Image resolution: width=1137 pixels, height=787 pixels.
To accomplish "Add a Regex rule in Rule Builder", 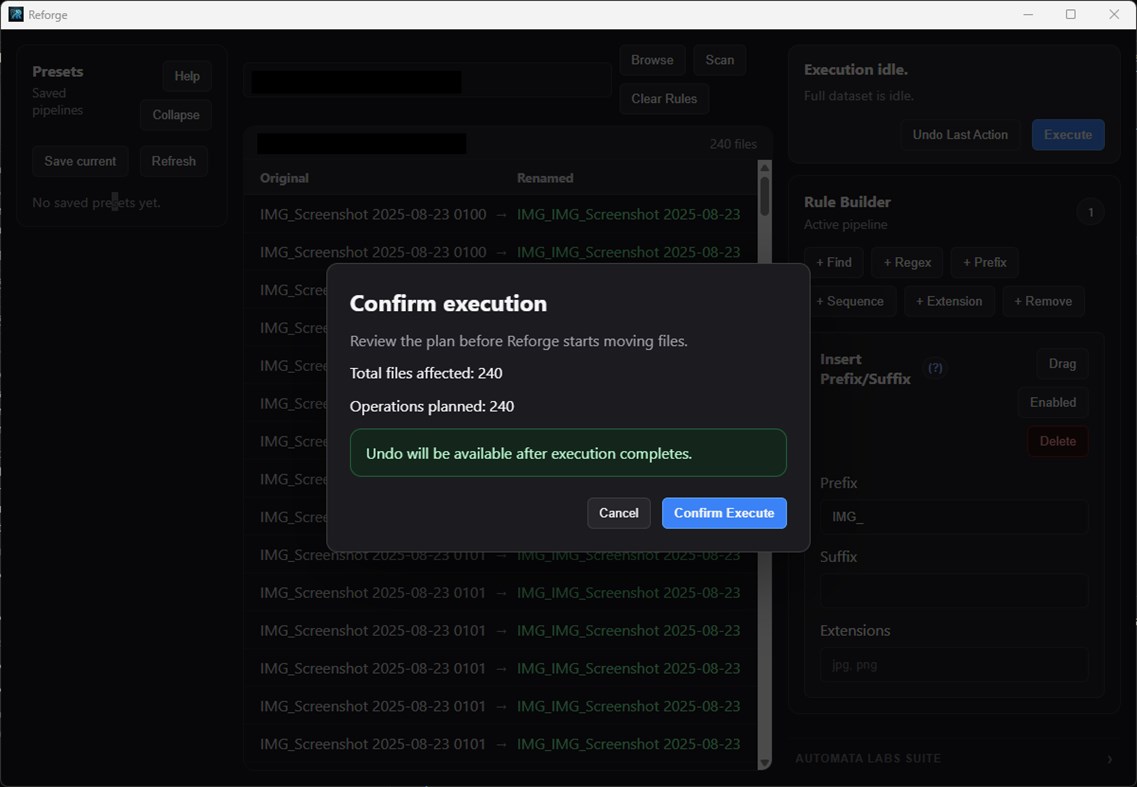I will 906,262.
